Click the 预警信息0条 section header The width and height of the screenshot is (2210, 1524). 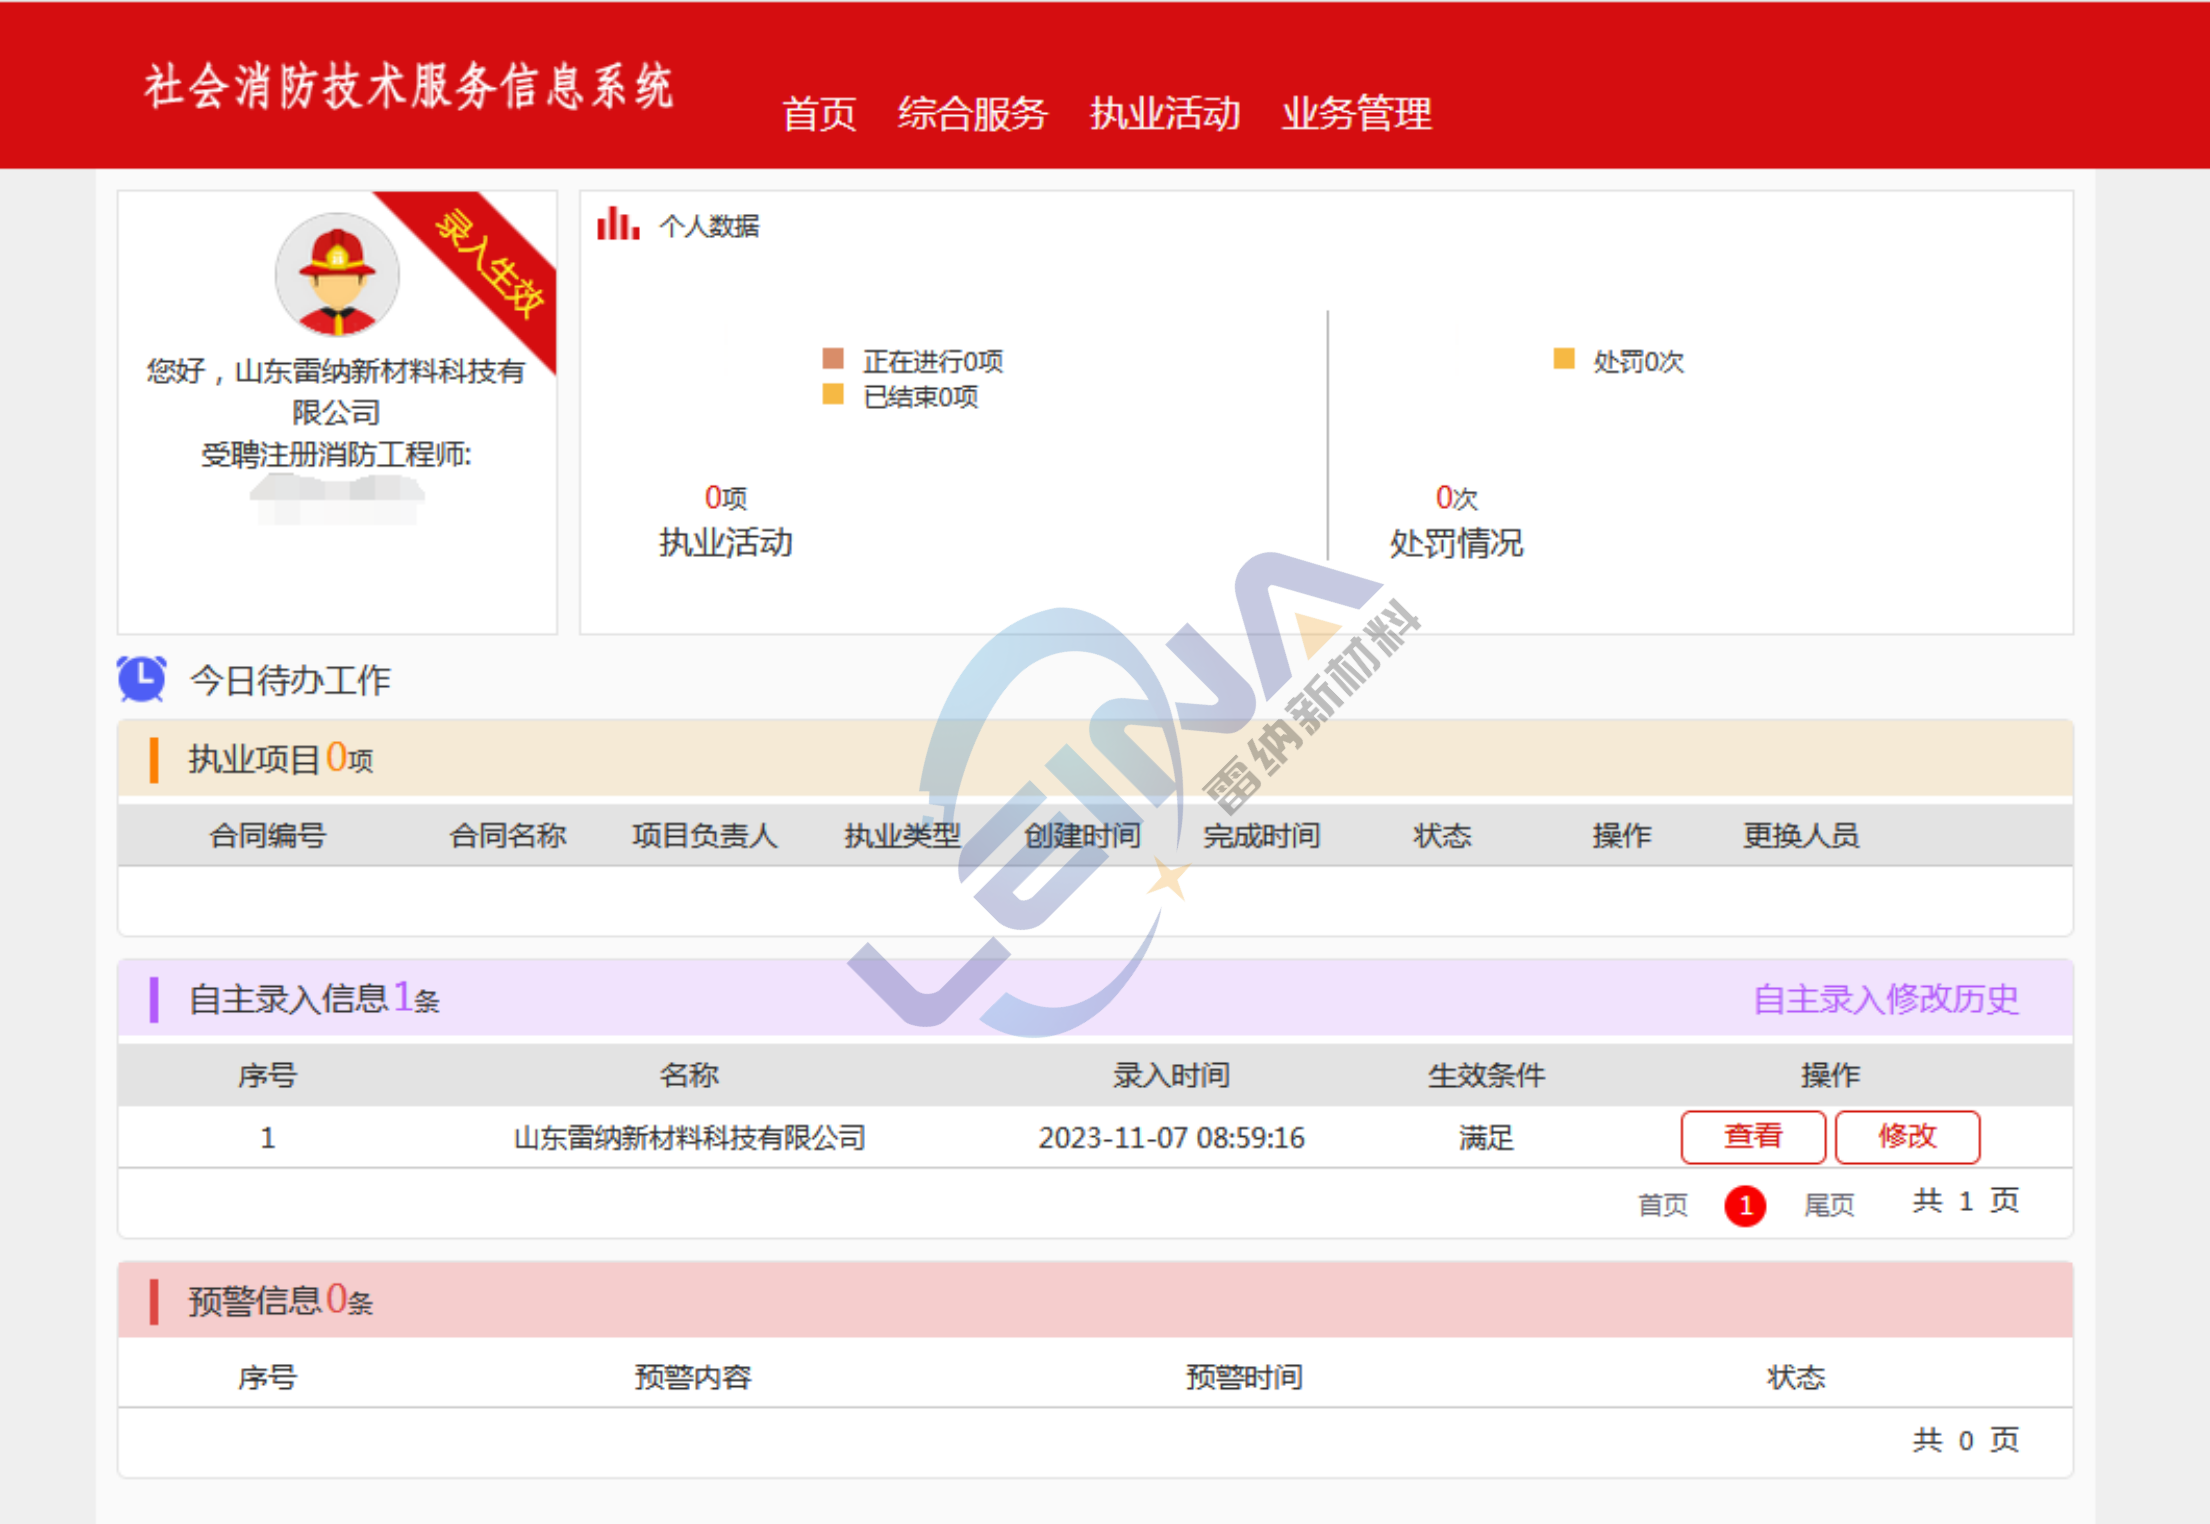(x=1095, y=1299)
